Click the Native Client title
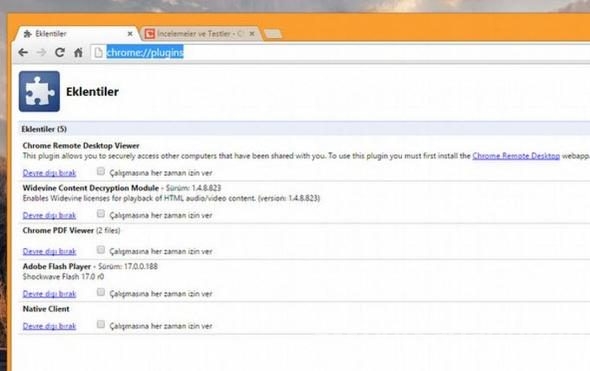This screenshot has height=371, width=590. (46, 309)
